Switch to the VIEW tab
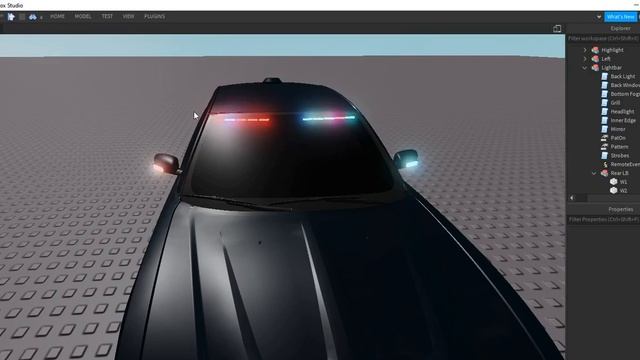Viewport: 640px width, 360px height. (129, 16)
